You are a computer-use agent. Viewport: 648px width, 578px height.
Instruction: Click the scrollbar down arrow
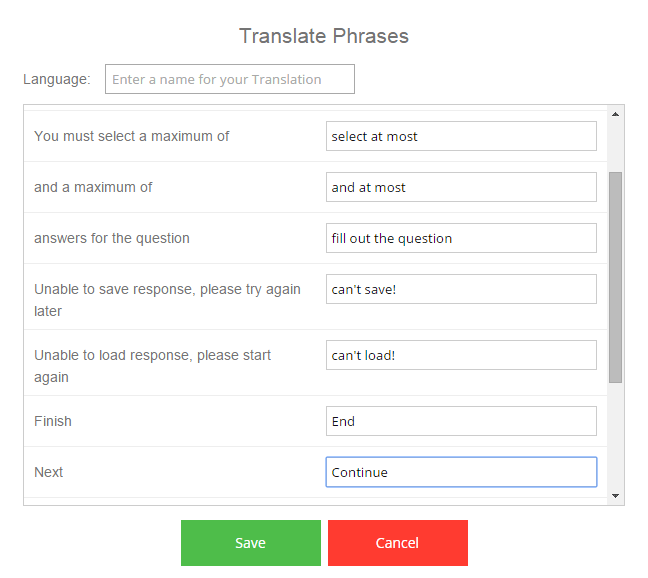pyautogui.click(x=615, y=496)
